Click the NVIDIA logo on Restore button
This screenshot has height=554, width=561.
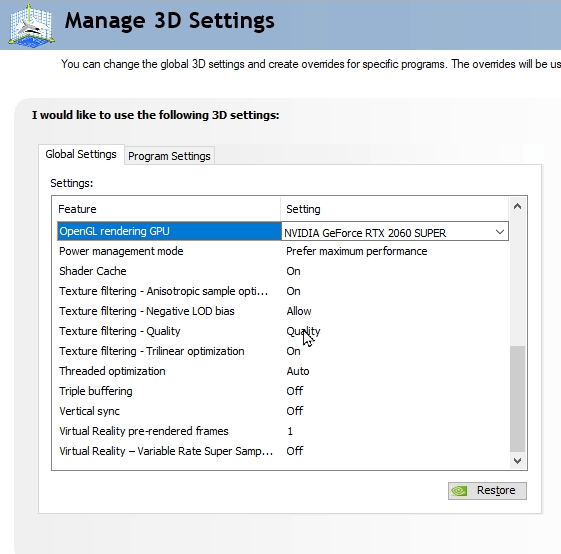tap(459, 490)
